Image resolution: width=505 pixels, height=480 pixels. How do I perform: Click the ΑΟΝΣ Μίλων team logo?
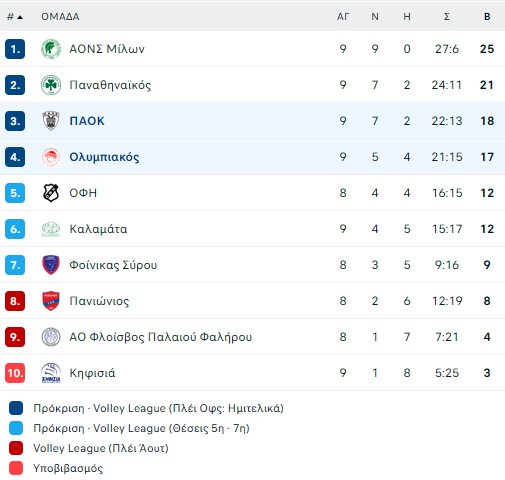(51, 49)
